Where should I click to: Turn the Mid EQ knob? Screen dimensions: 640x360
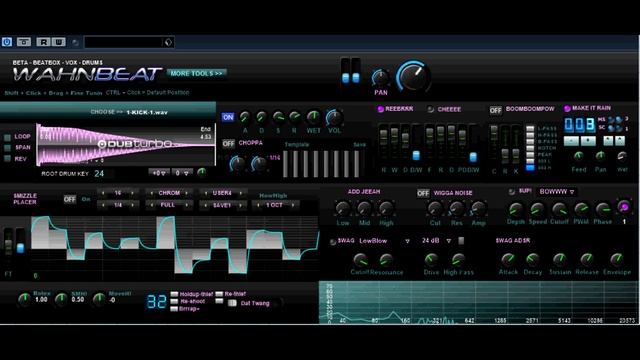[x=364, y=209]
